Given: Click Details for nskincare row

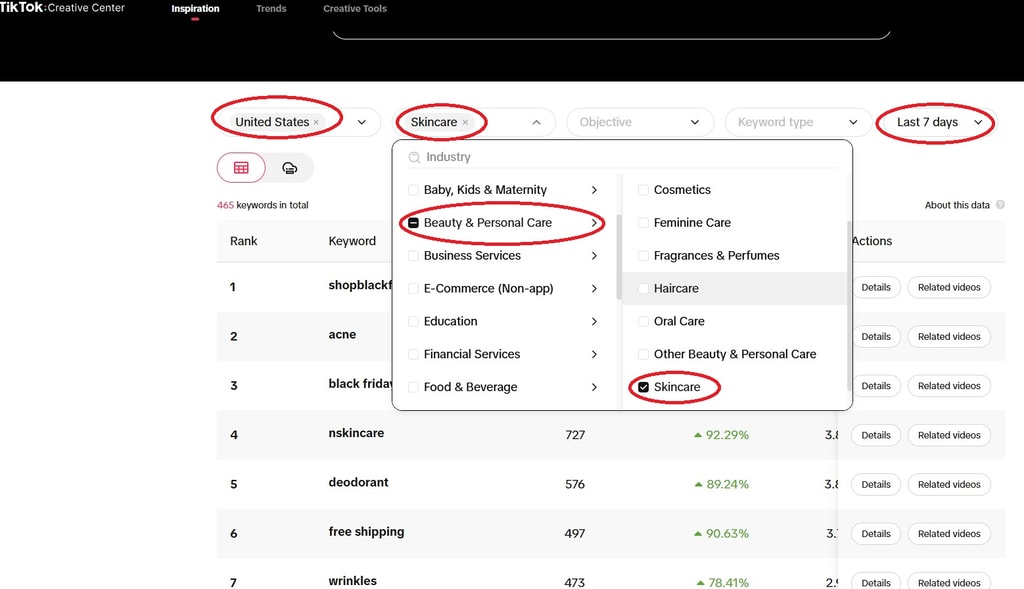Looking at the screenshot, I should point(876,435).
